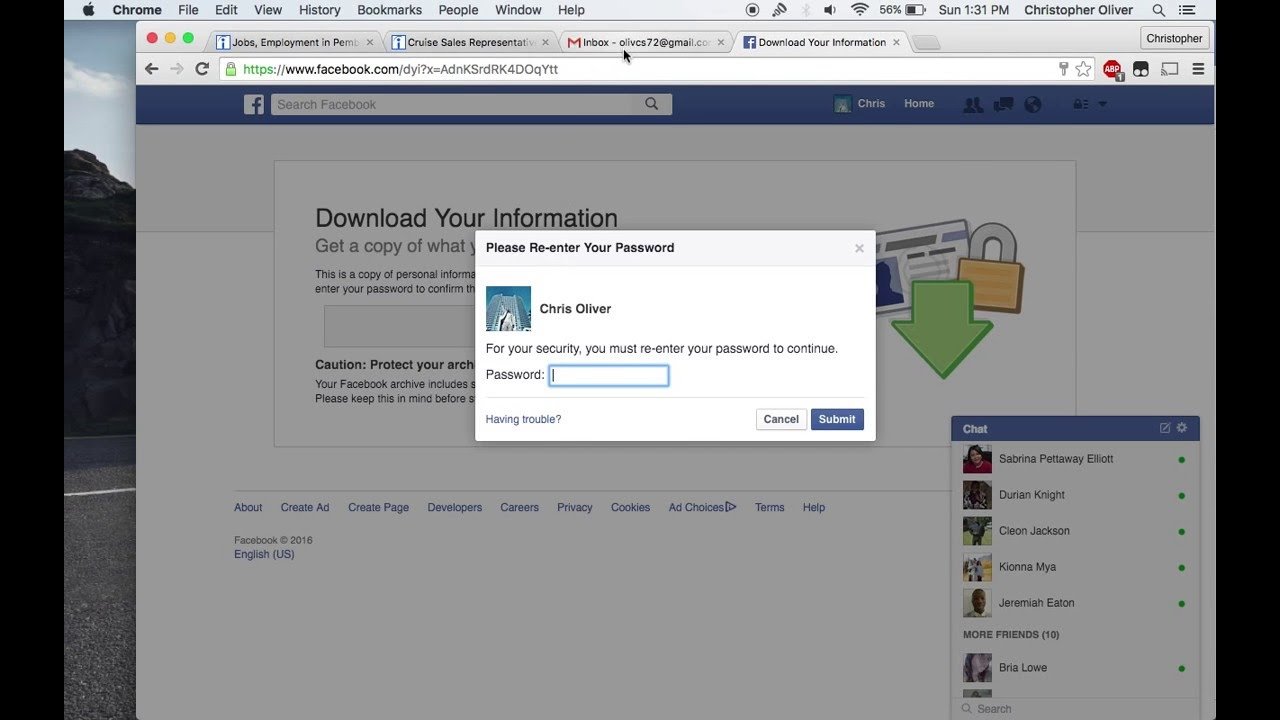Switch to Cruise Sales Representative tab
This screenshot has height=720, width=1280.
coord(470,42)
